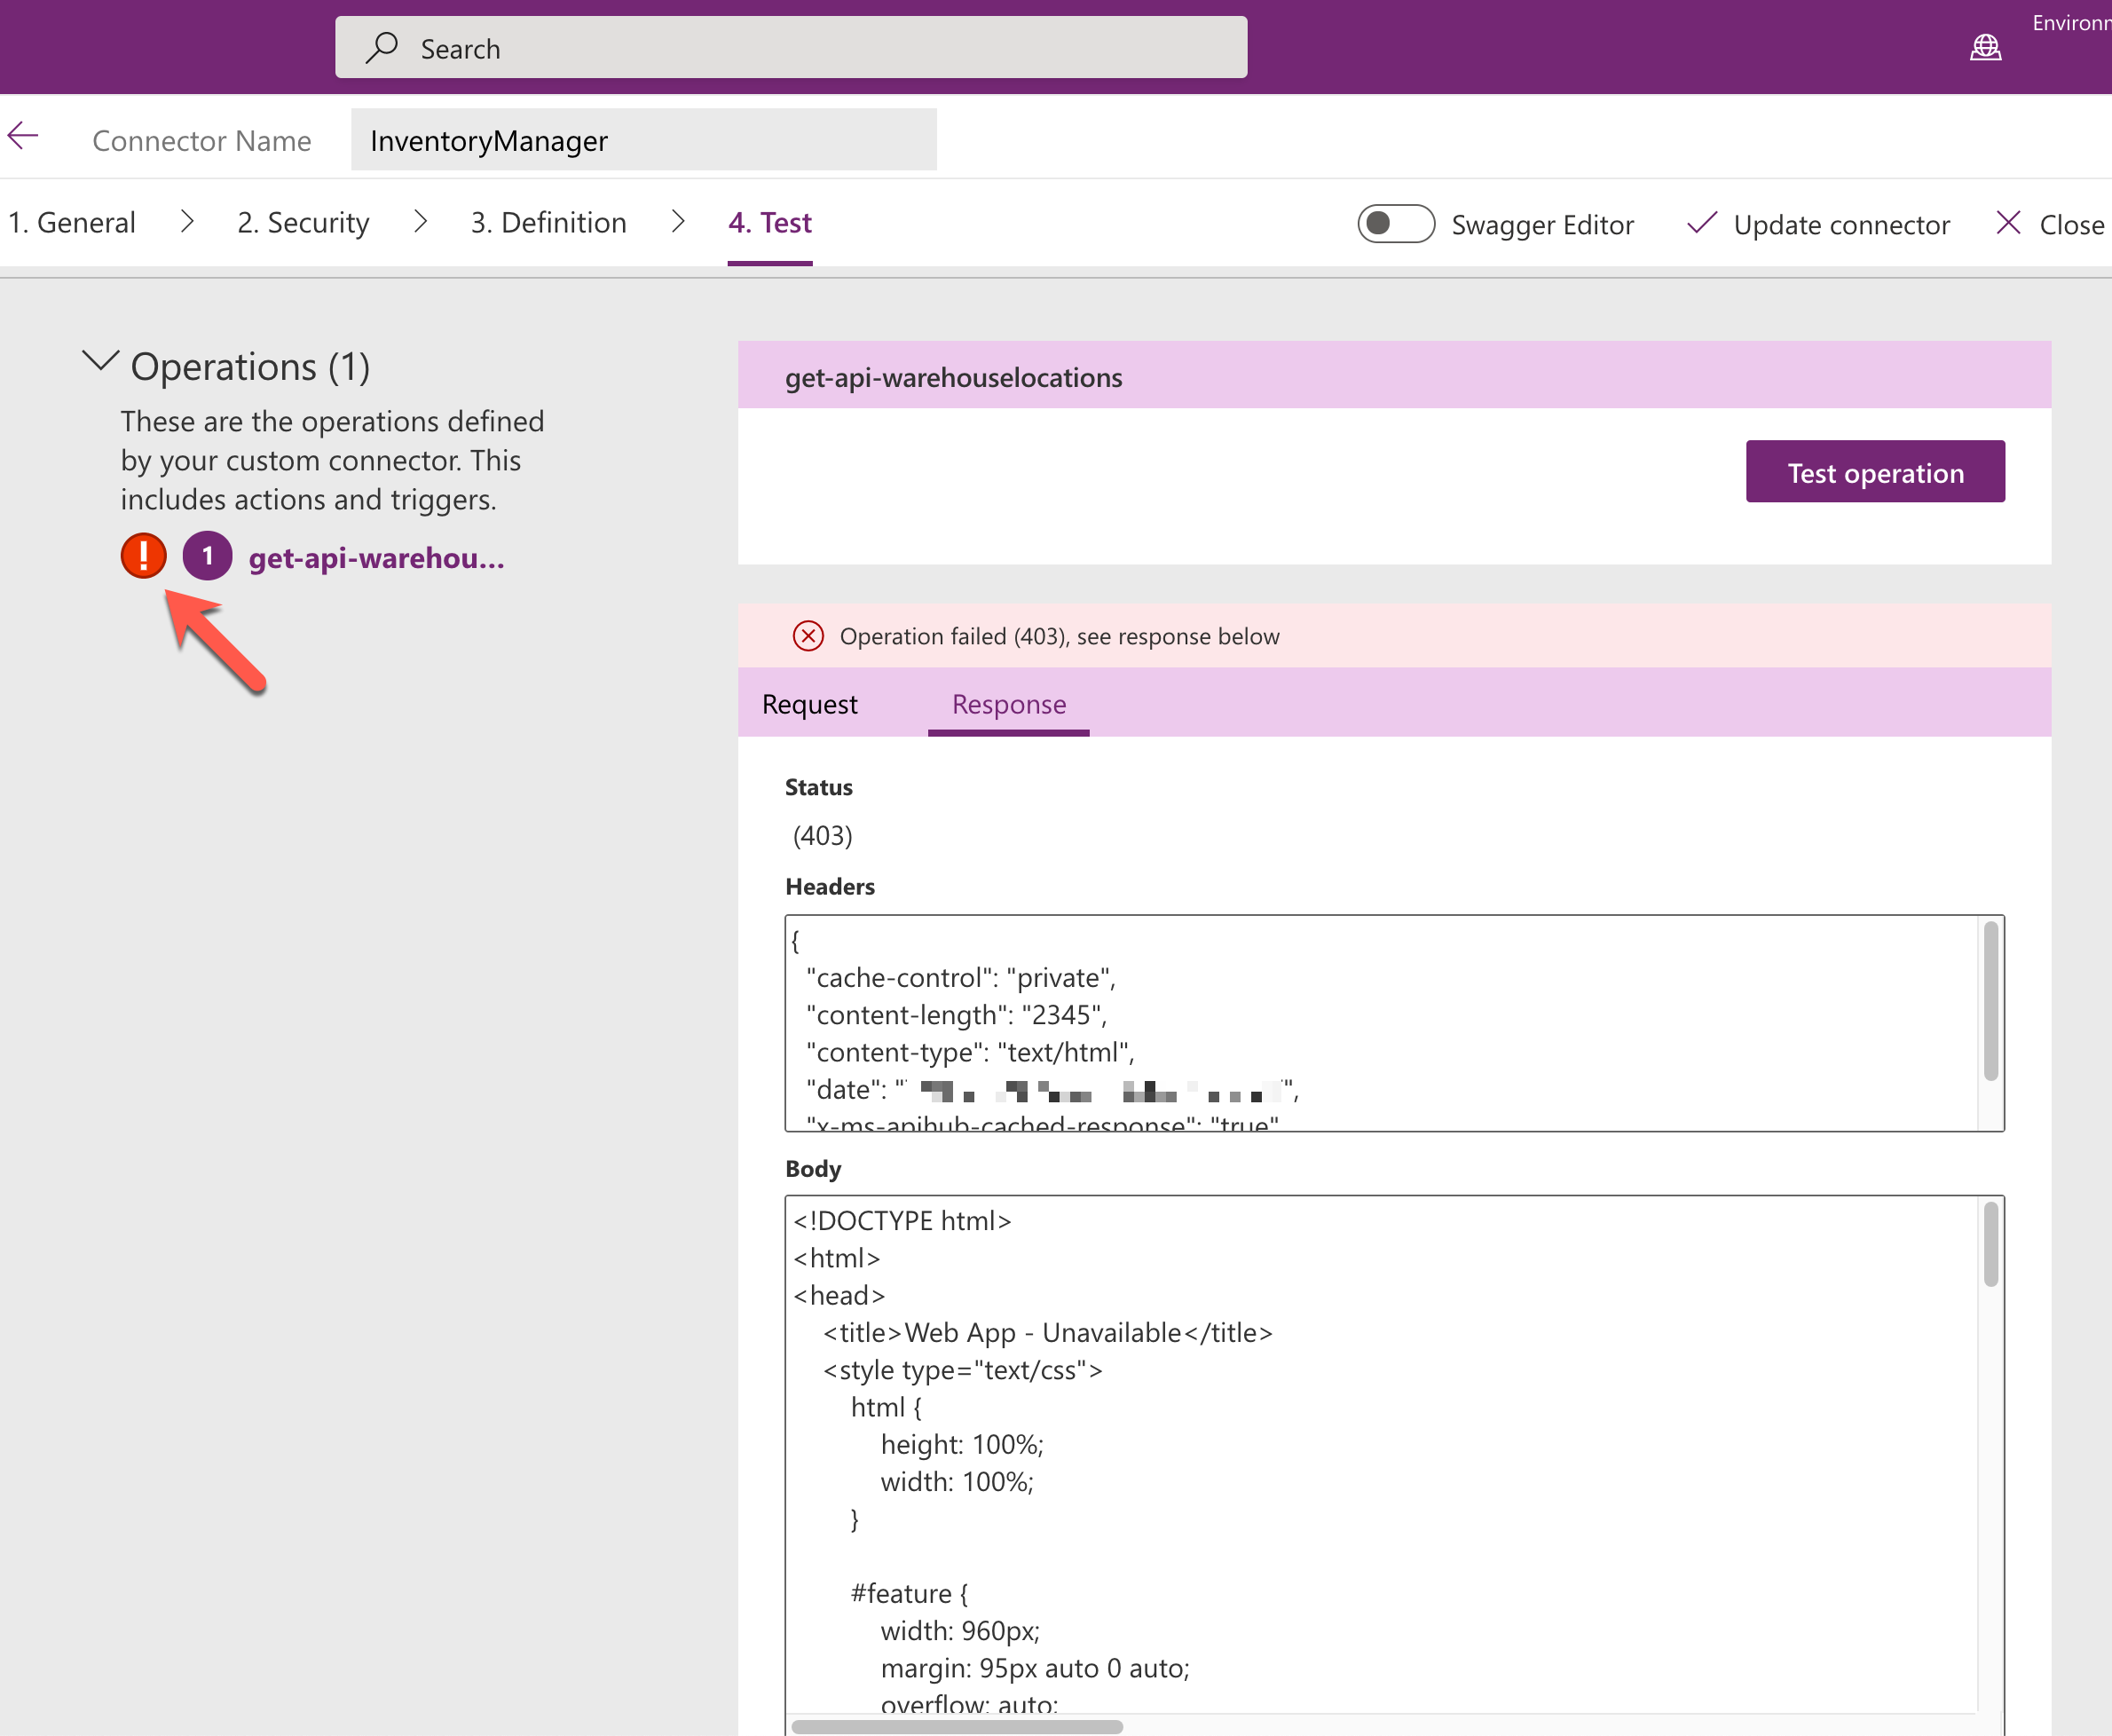Click the failed operation error icon
This screenshot has height=1736, width=2112.
click(x=808, y=636)
